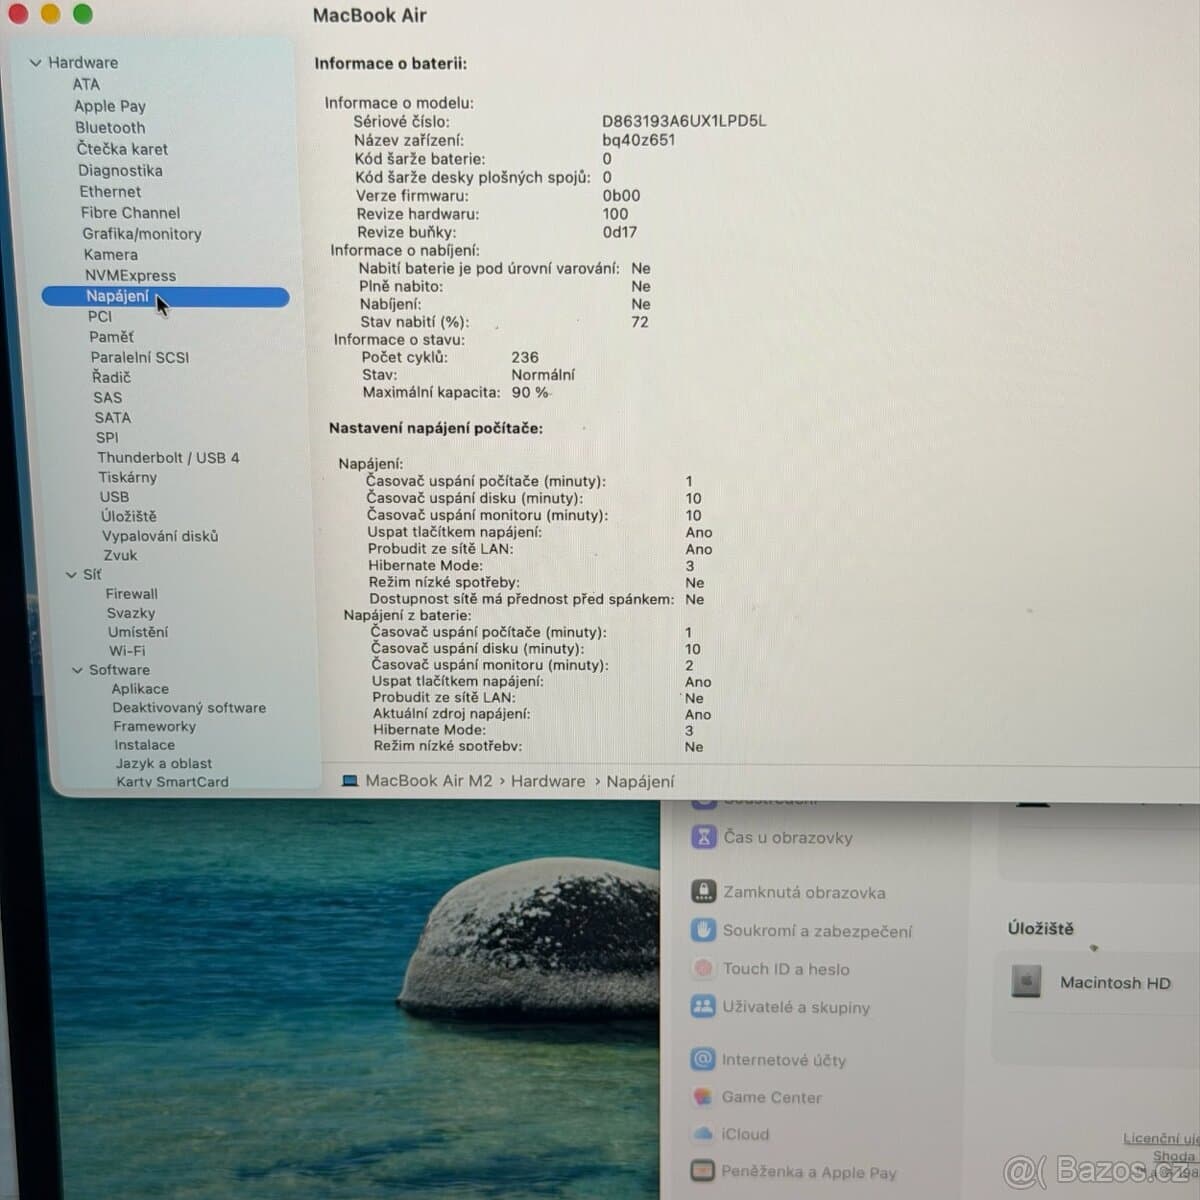Click the red close window button
Image resolution: width=1200 pixels, height=1200 pixels.
click(x=17, y=14)
